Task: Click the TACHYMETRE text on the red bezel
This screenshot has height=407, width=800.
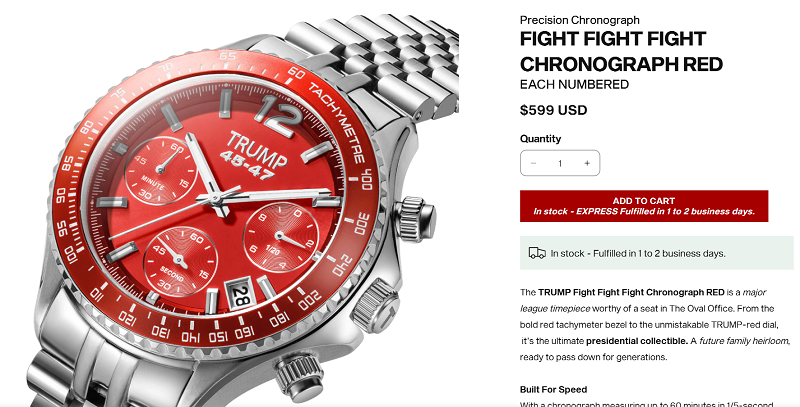Action: (336, 121)
